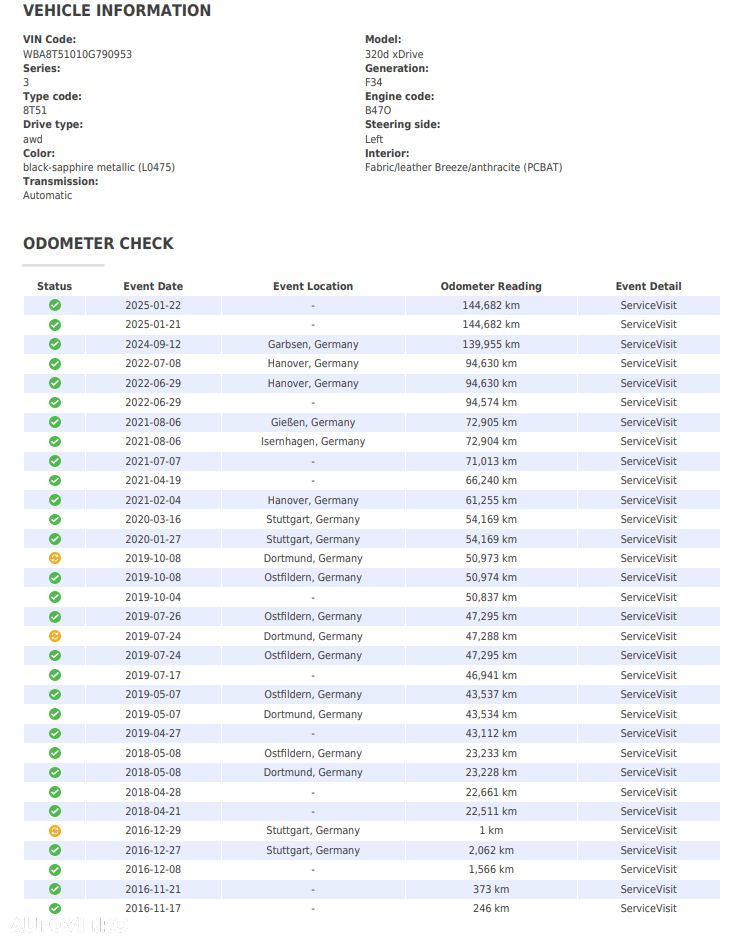742x942 pixels.
Task: Click the ServiceVisit detail for 2025-01-22
Action: tap(648, 305)
